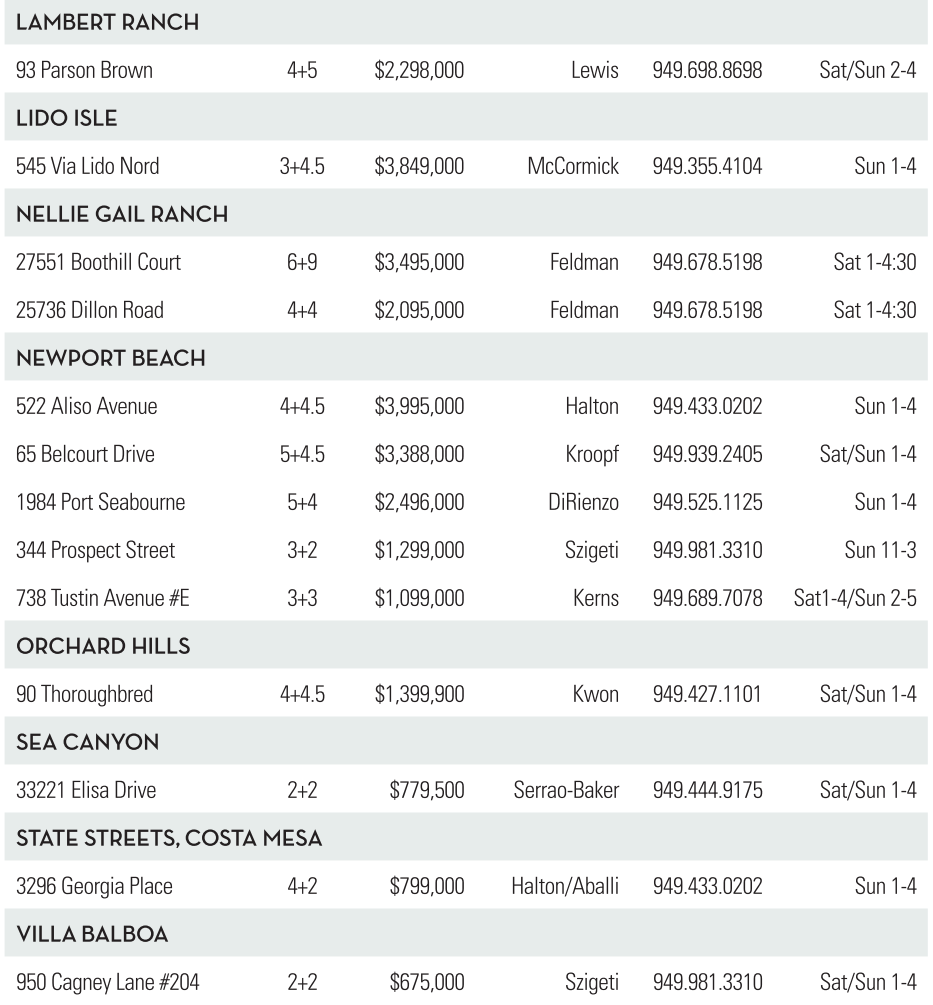933x1005 pixels.
Task: Select the Orchard Hills section header
Action: pos(103,646)
